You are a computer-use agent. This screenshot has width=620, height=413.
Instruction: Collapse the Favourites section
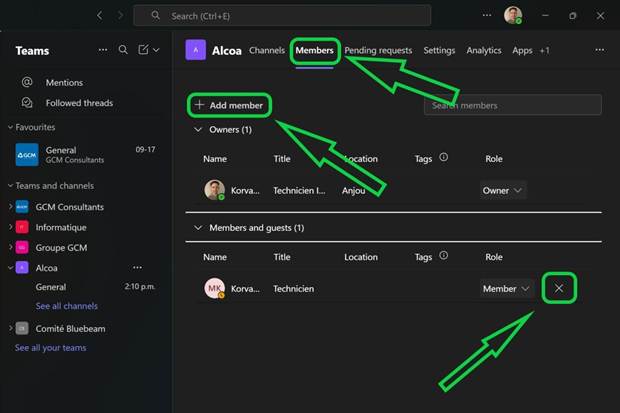(10, 127)
